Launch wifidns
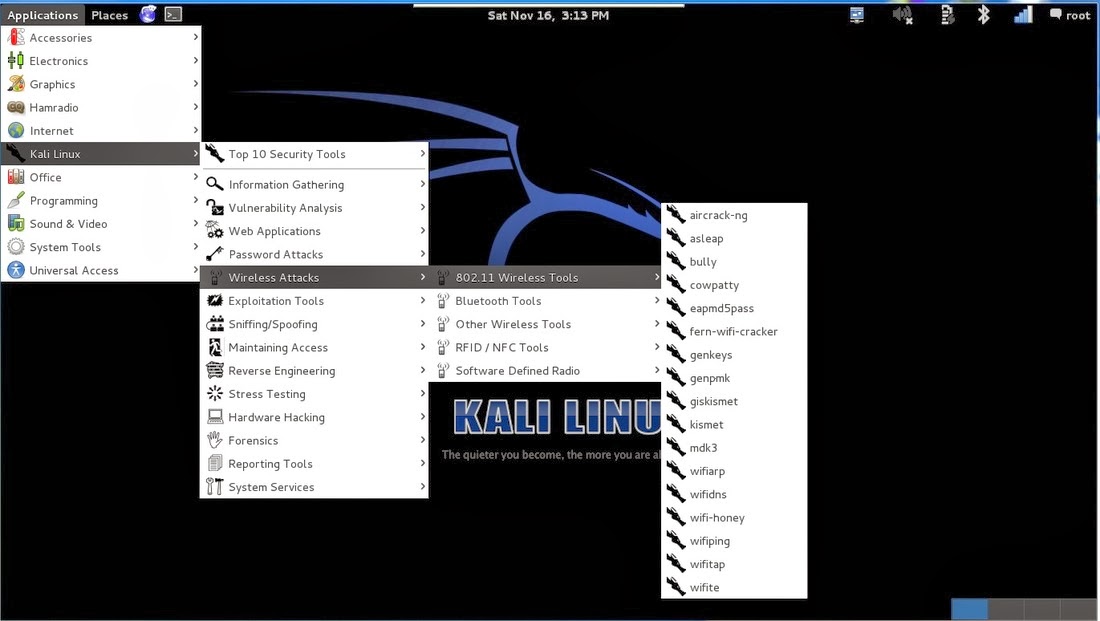1100x621 pixels. 734,494
